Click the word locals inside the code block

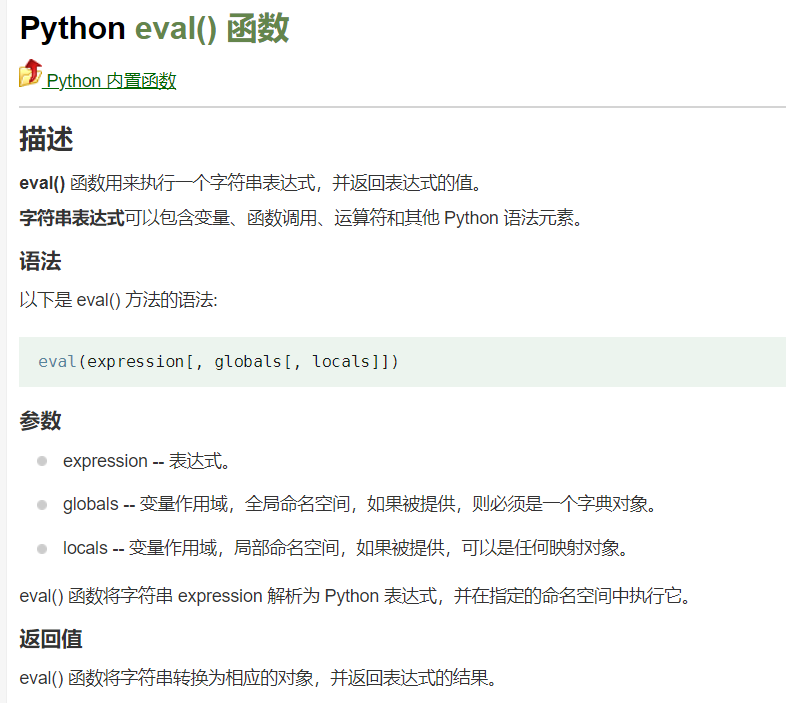pos(341,361)
